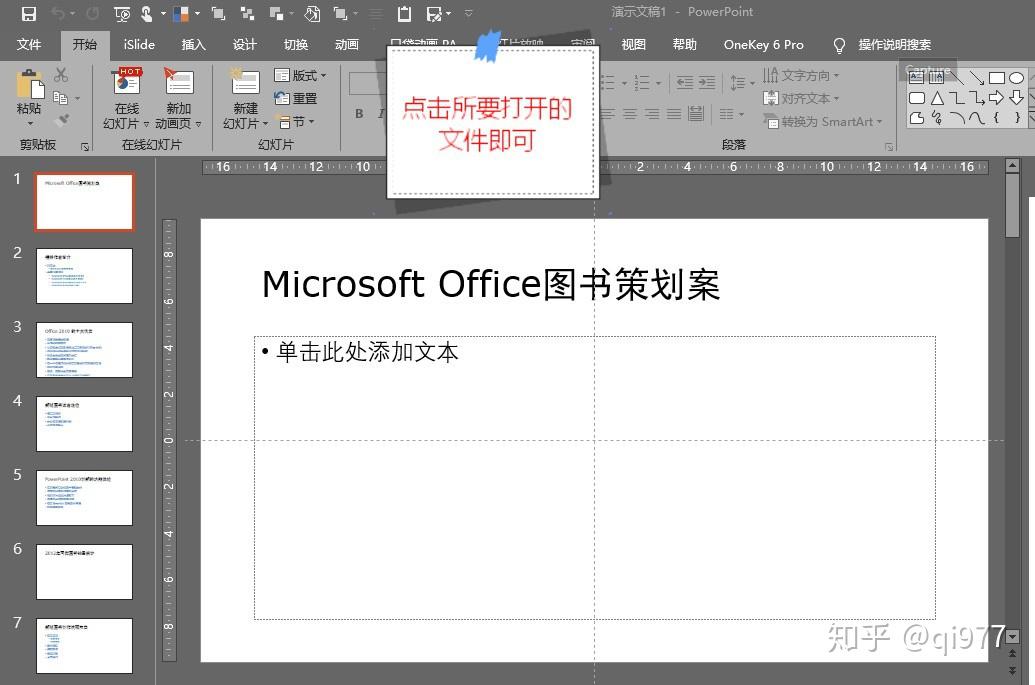1035x685 pixels.
Task: Pick the oval shape from gallery
Action: (1017, 78)
